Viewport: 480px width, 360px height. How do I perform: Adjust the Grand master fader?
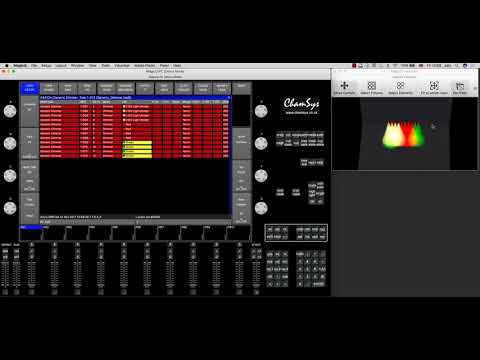point(5,274)
